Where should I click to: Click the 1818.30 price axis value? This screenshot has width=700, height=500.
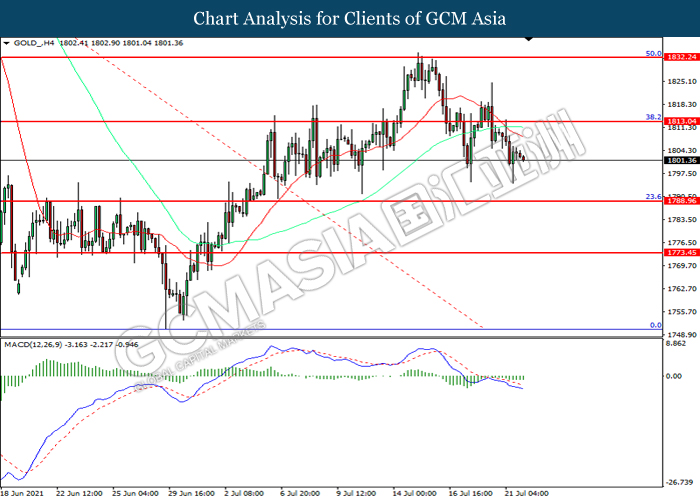682,104
